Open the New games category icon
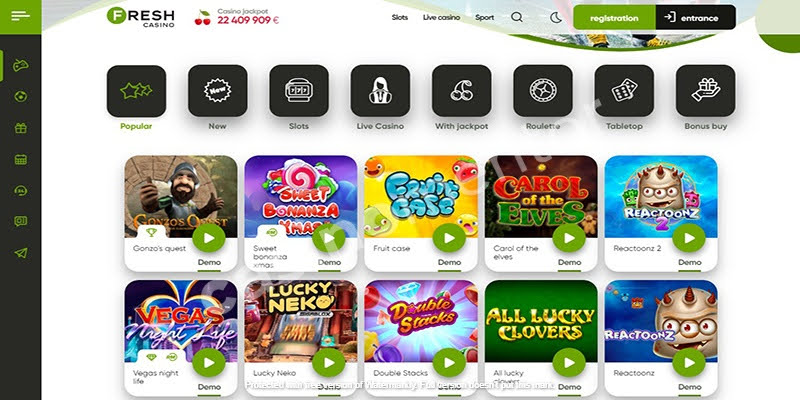This screenshot has width=800, height=400. pos(217,91)
